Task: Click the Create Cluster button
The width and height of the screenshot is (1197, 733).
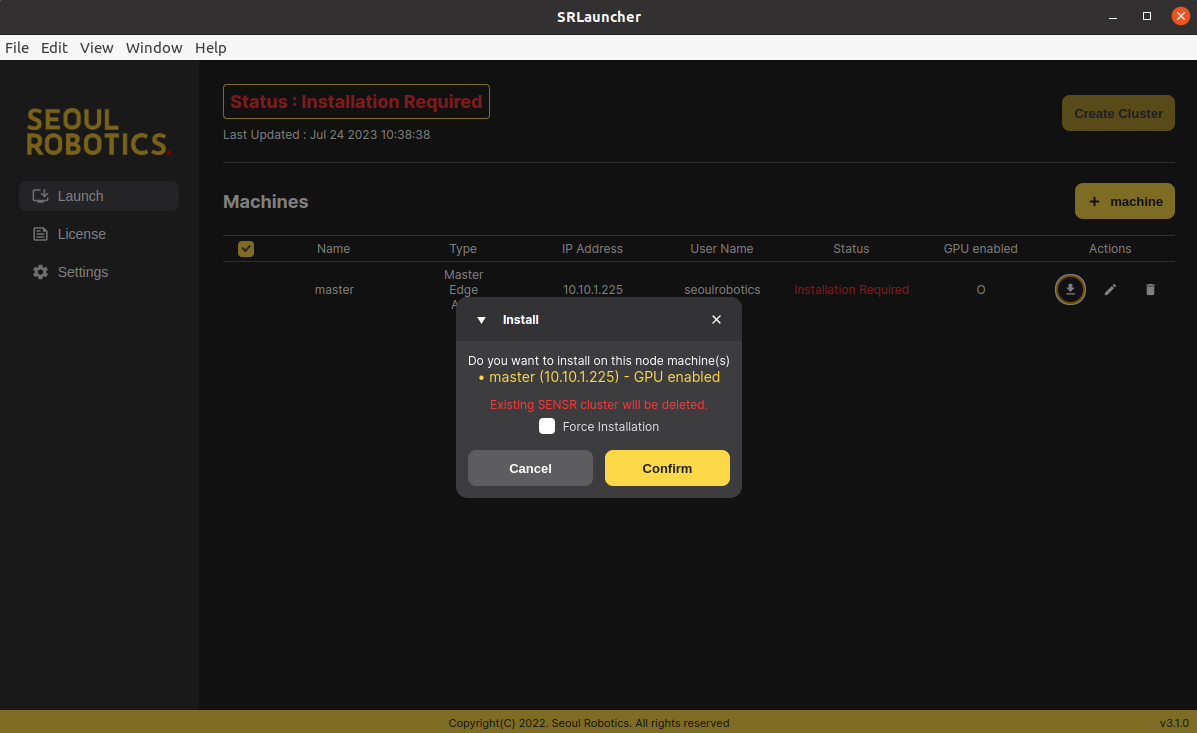Action: pyautogui.click(x=1118, y=113)
